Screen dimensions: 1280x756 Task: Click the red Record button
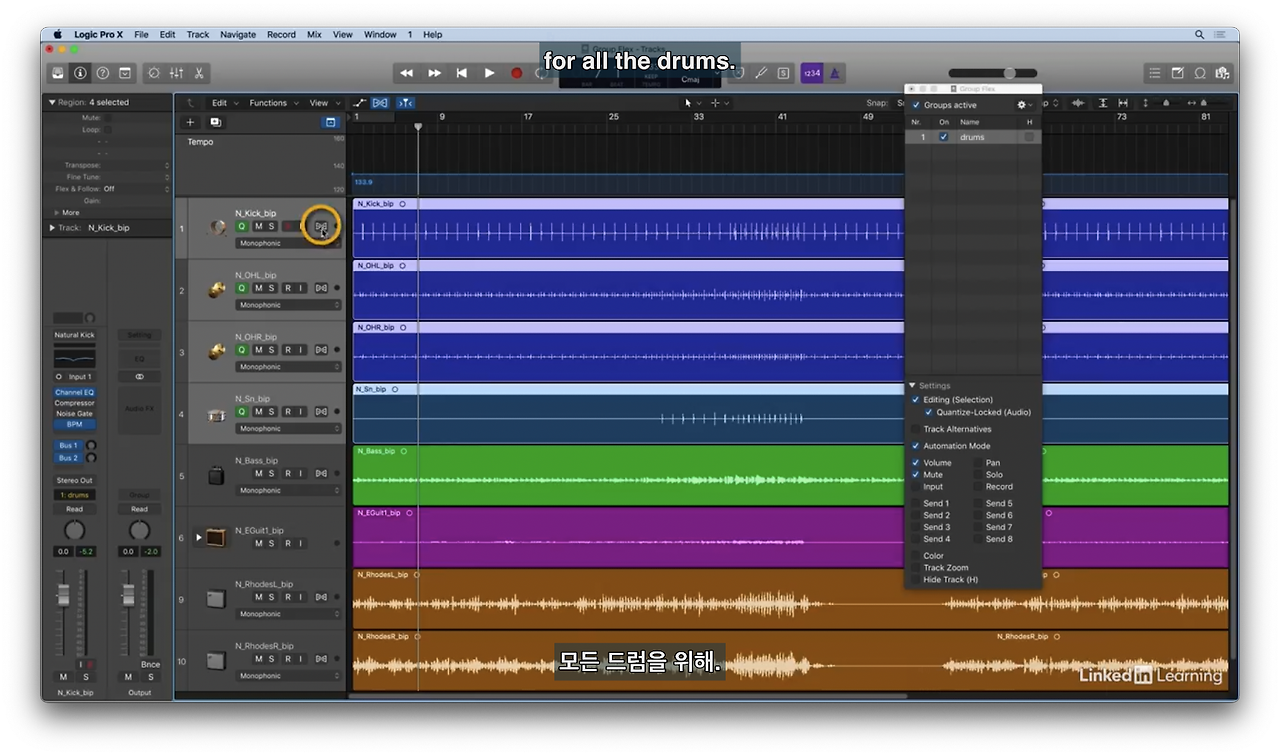(x=517, y=73)
